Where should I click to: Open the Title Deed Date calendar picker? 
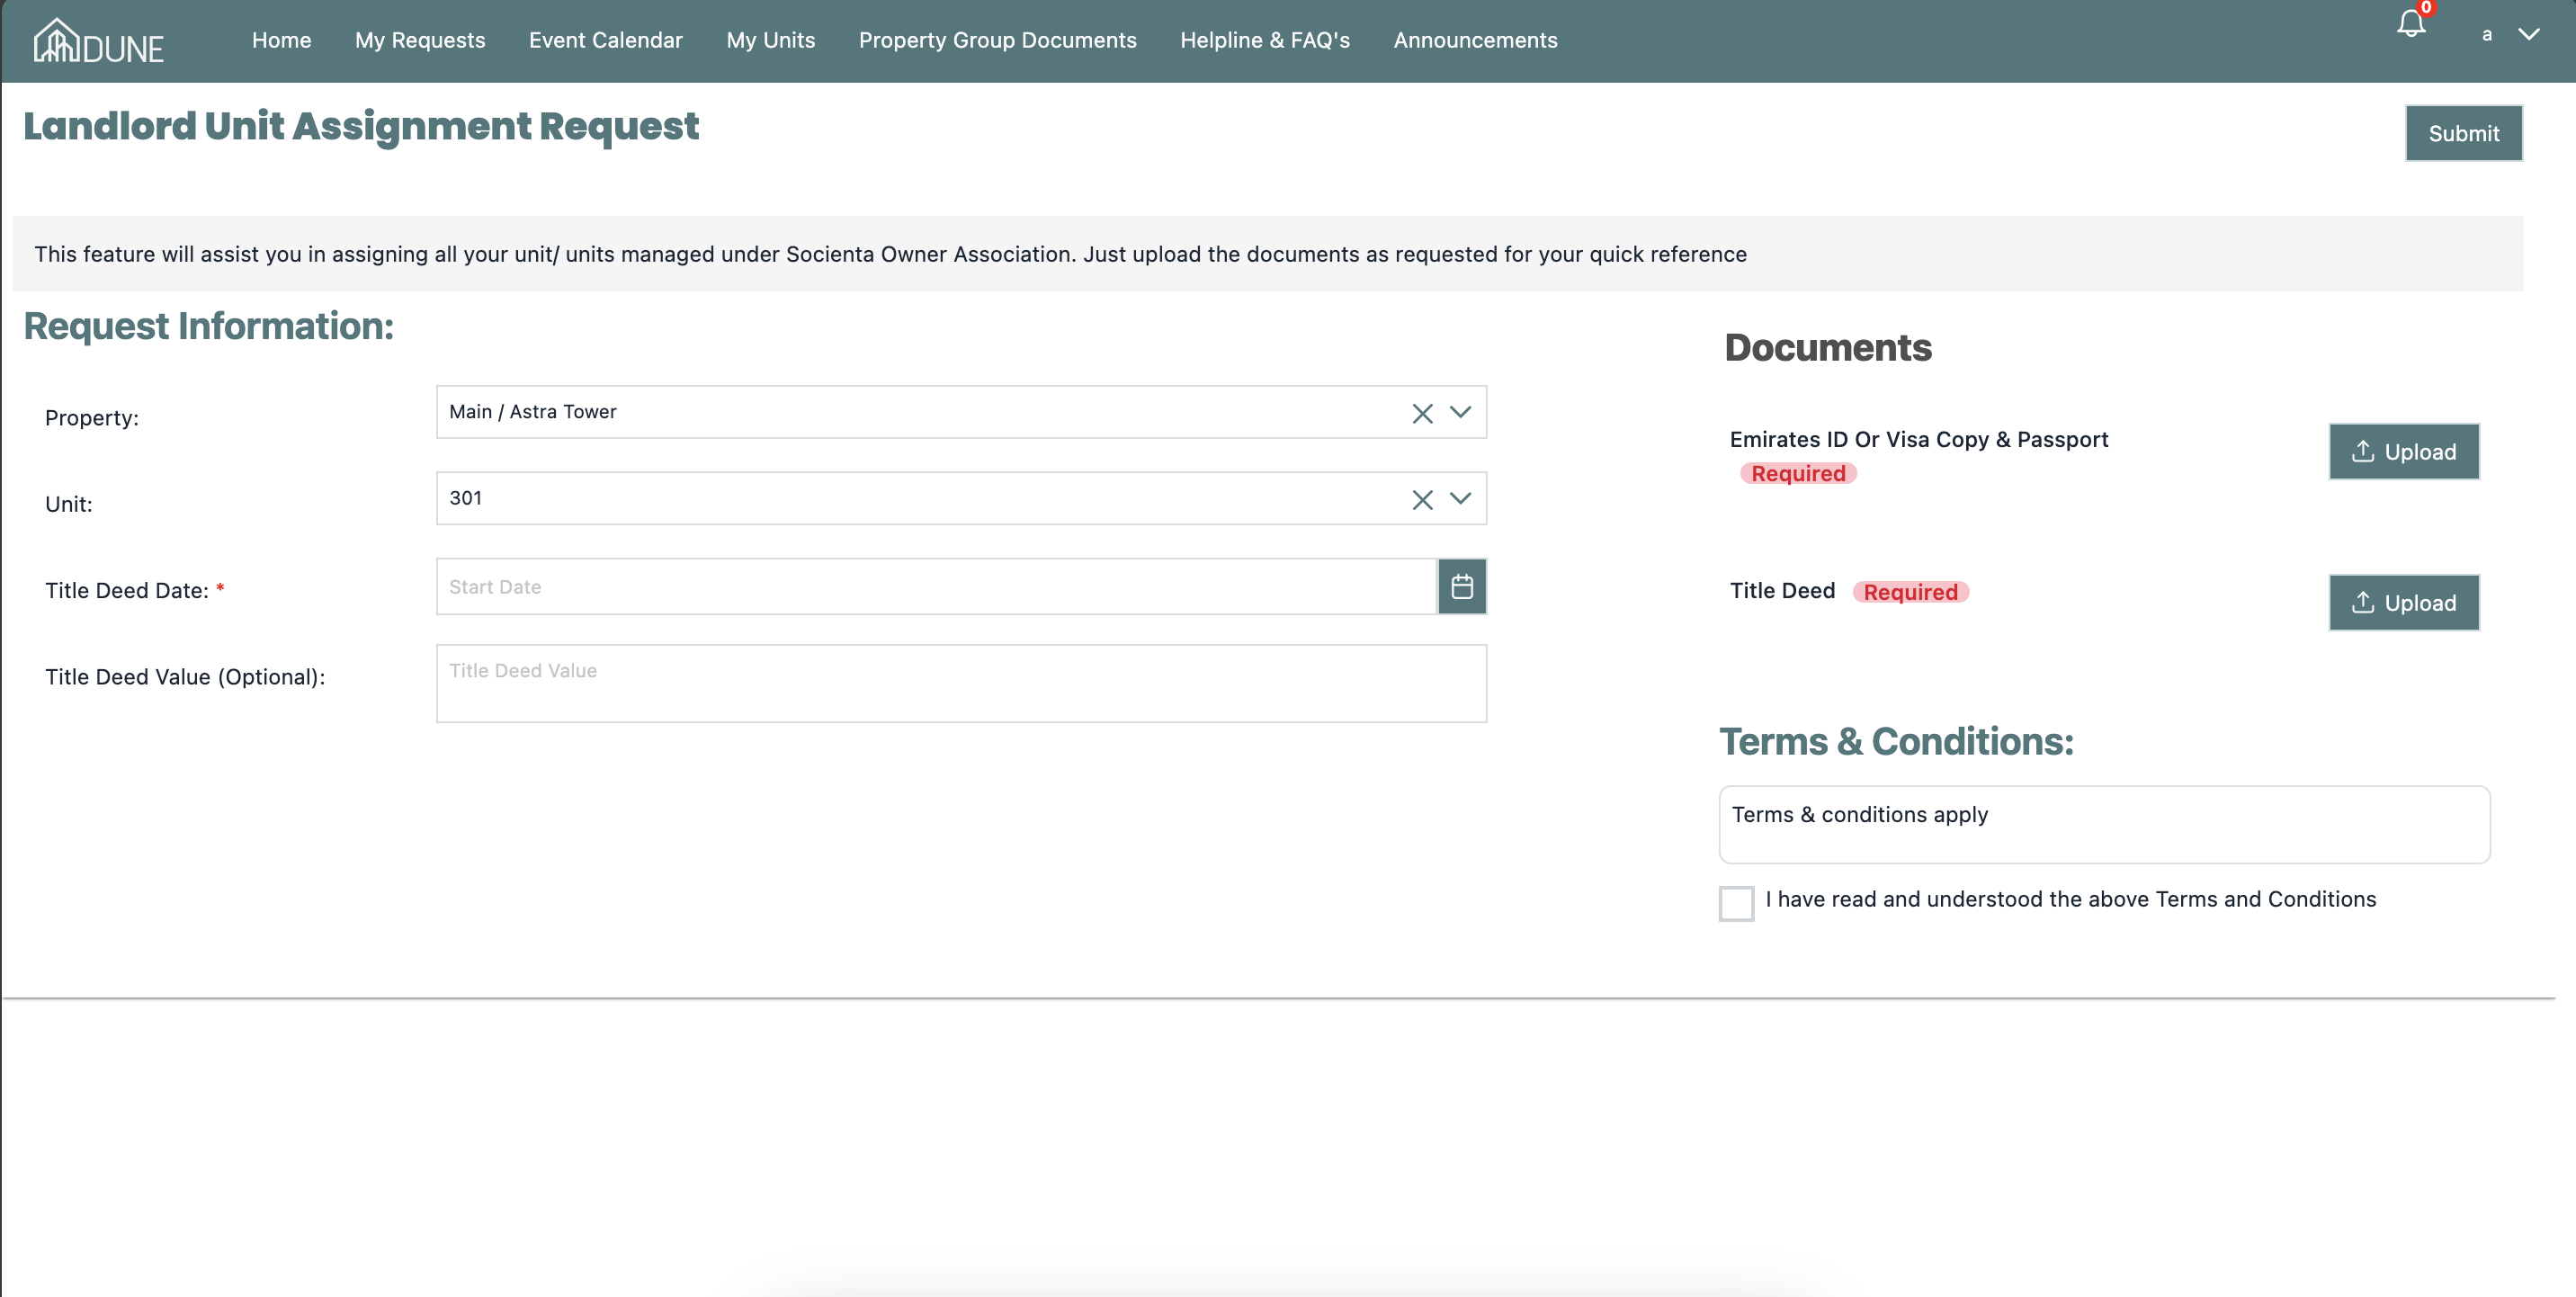(1461, 586)
